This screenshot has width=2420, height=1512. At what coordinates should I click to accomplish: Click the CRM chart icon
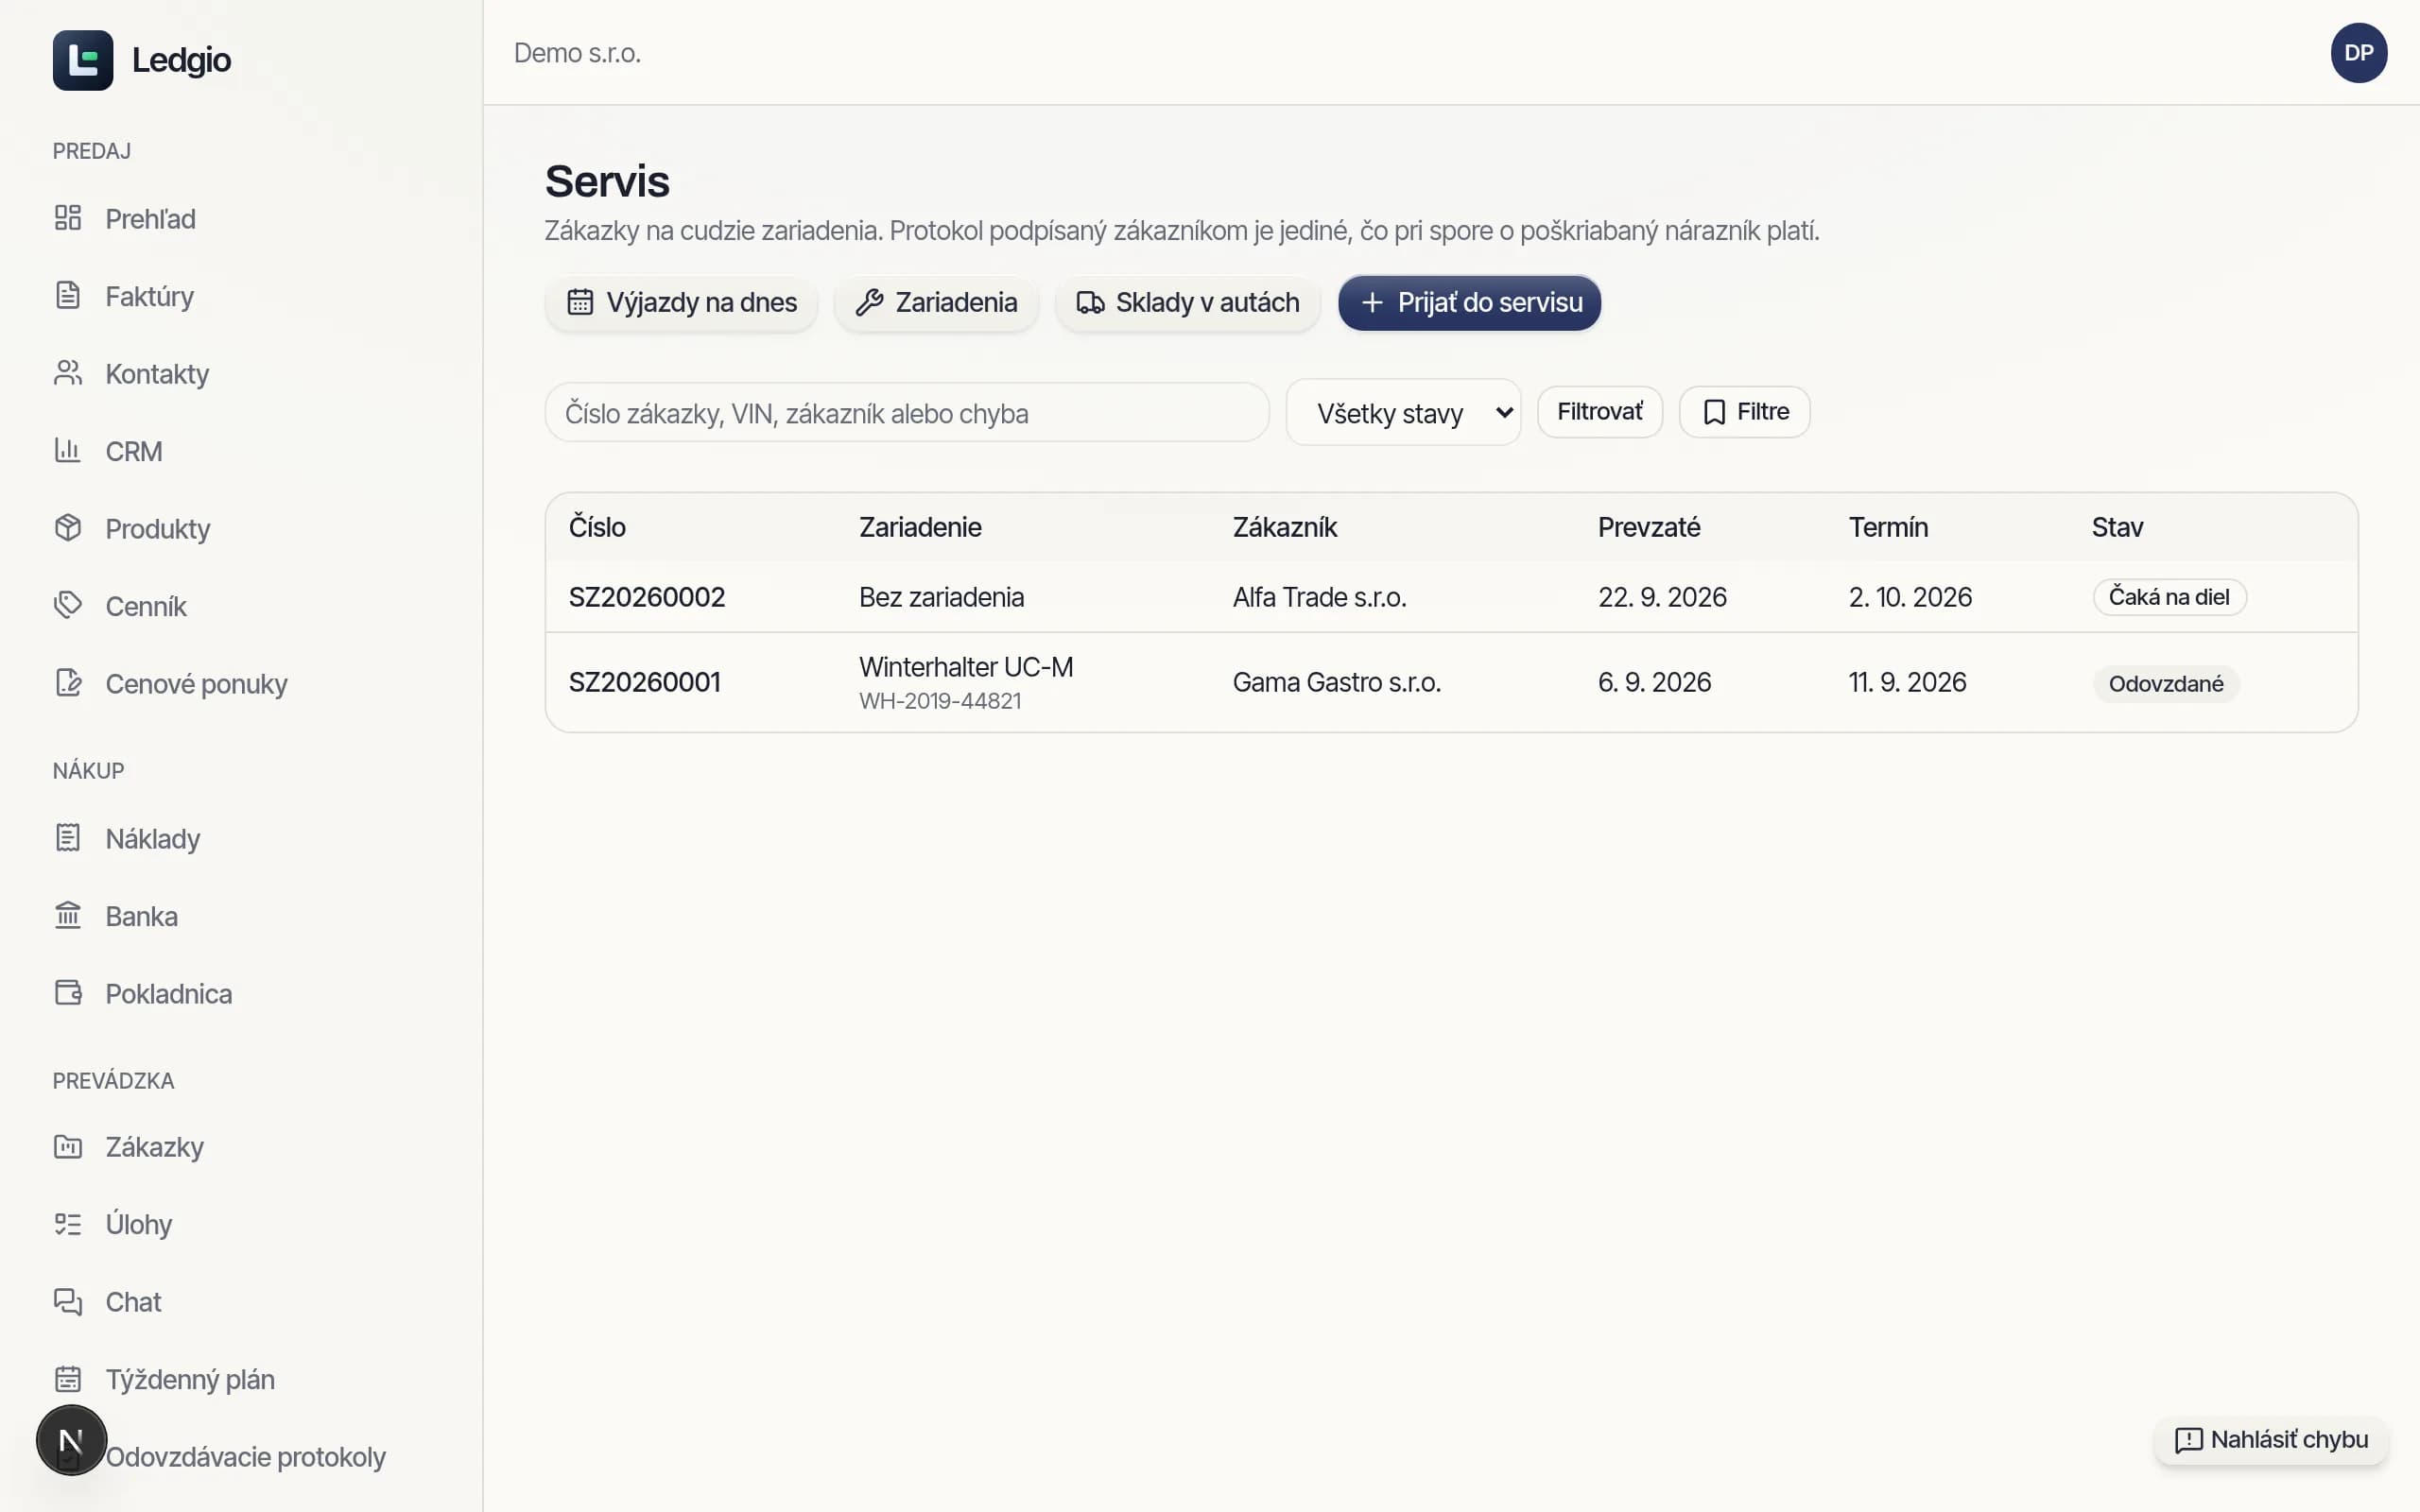tap(68, 451)
